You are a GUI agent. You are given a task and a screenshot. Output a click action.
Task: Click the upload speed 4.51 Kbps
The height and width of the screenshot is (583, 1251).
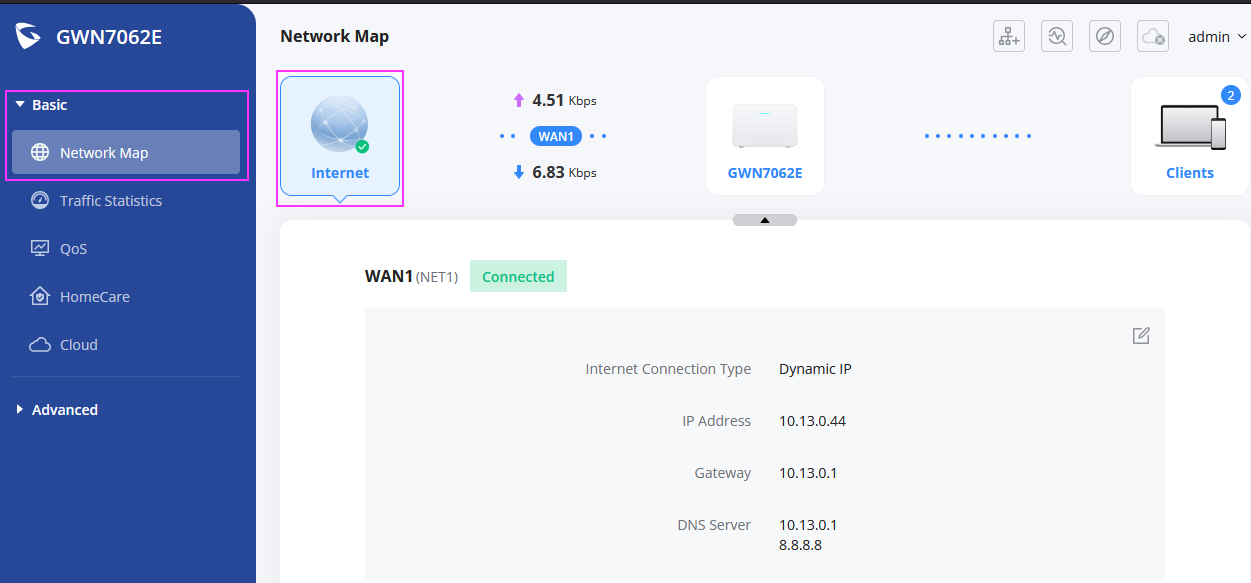pyautogui.click(x=564, y=100)
